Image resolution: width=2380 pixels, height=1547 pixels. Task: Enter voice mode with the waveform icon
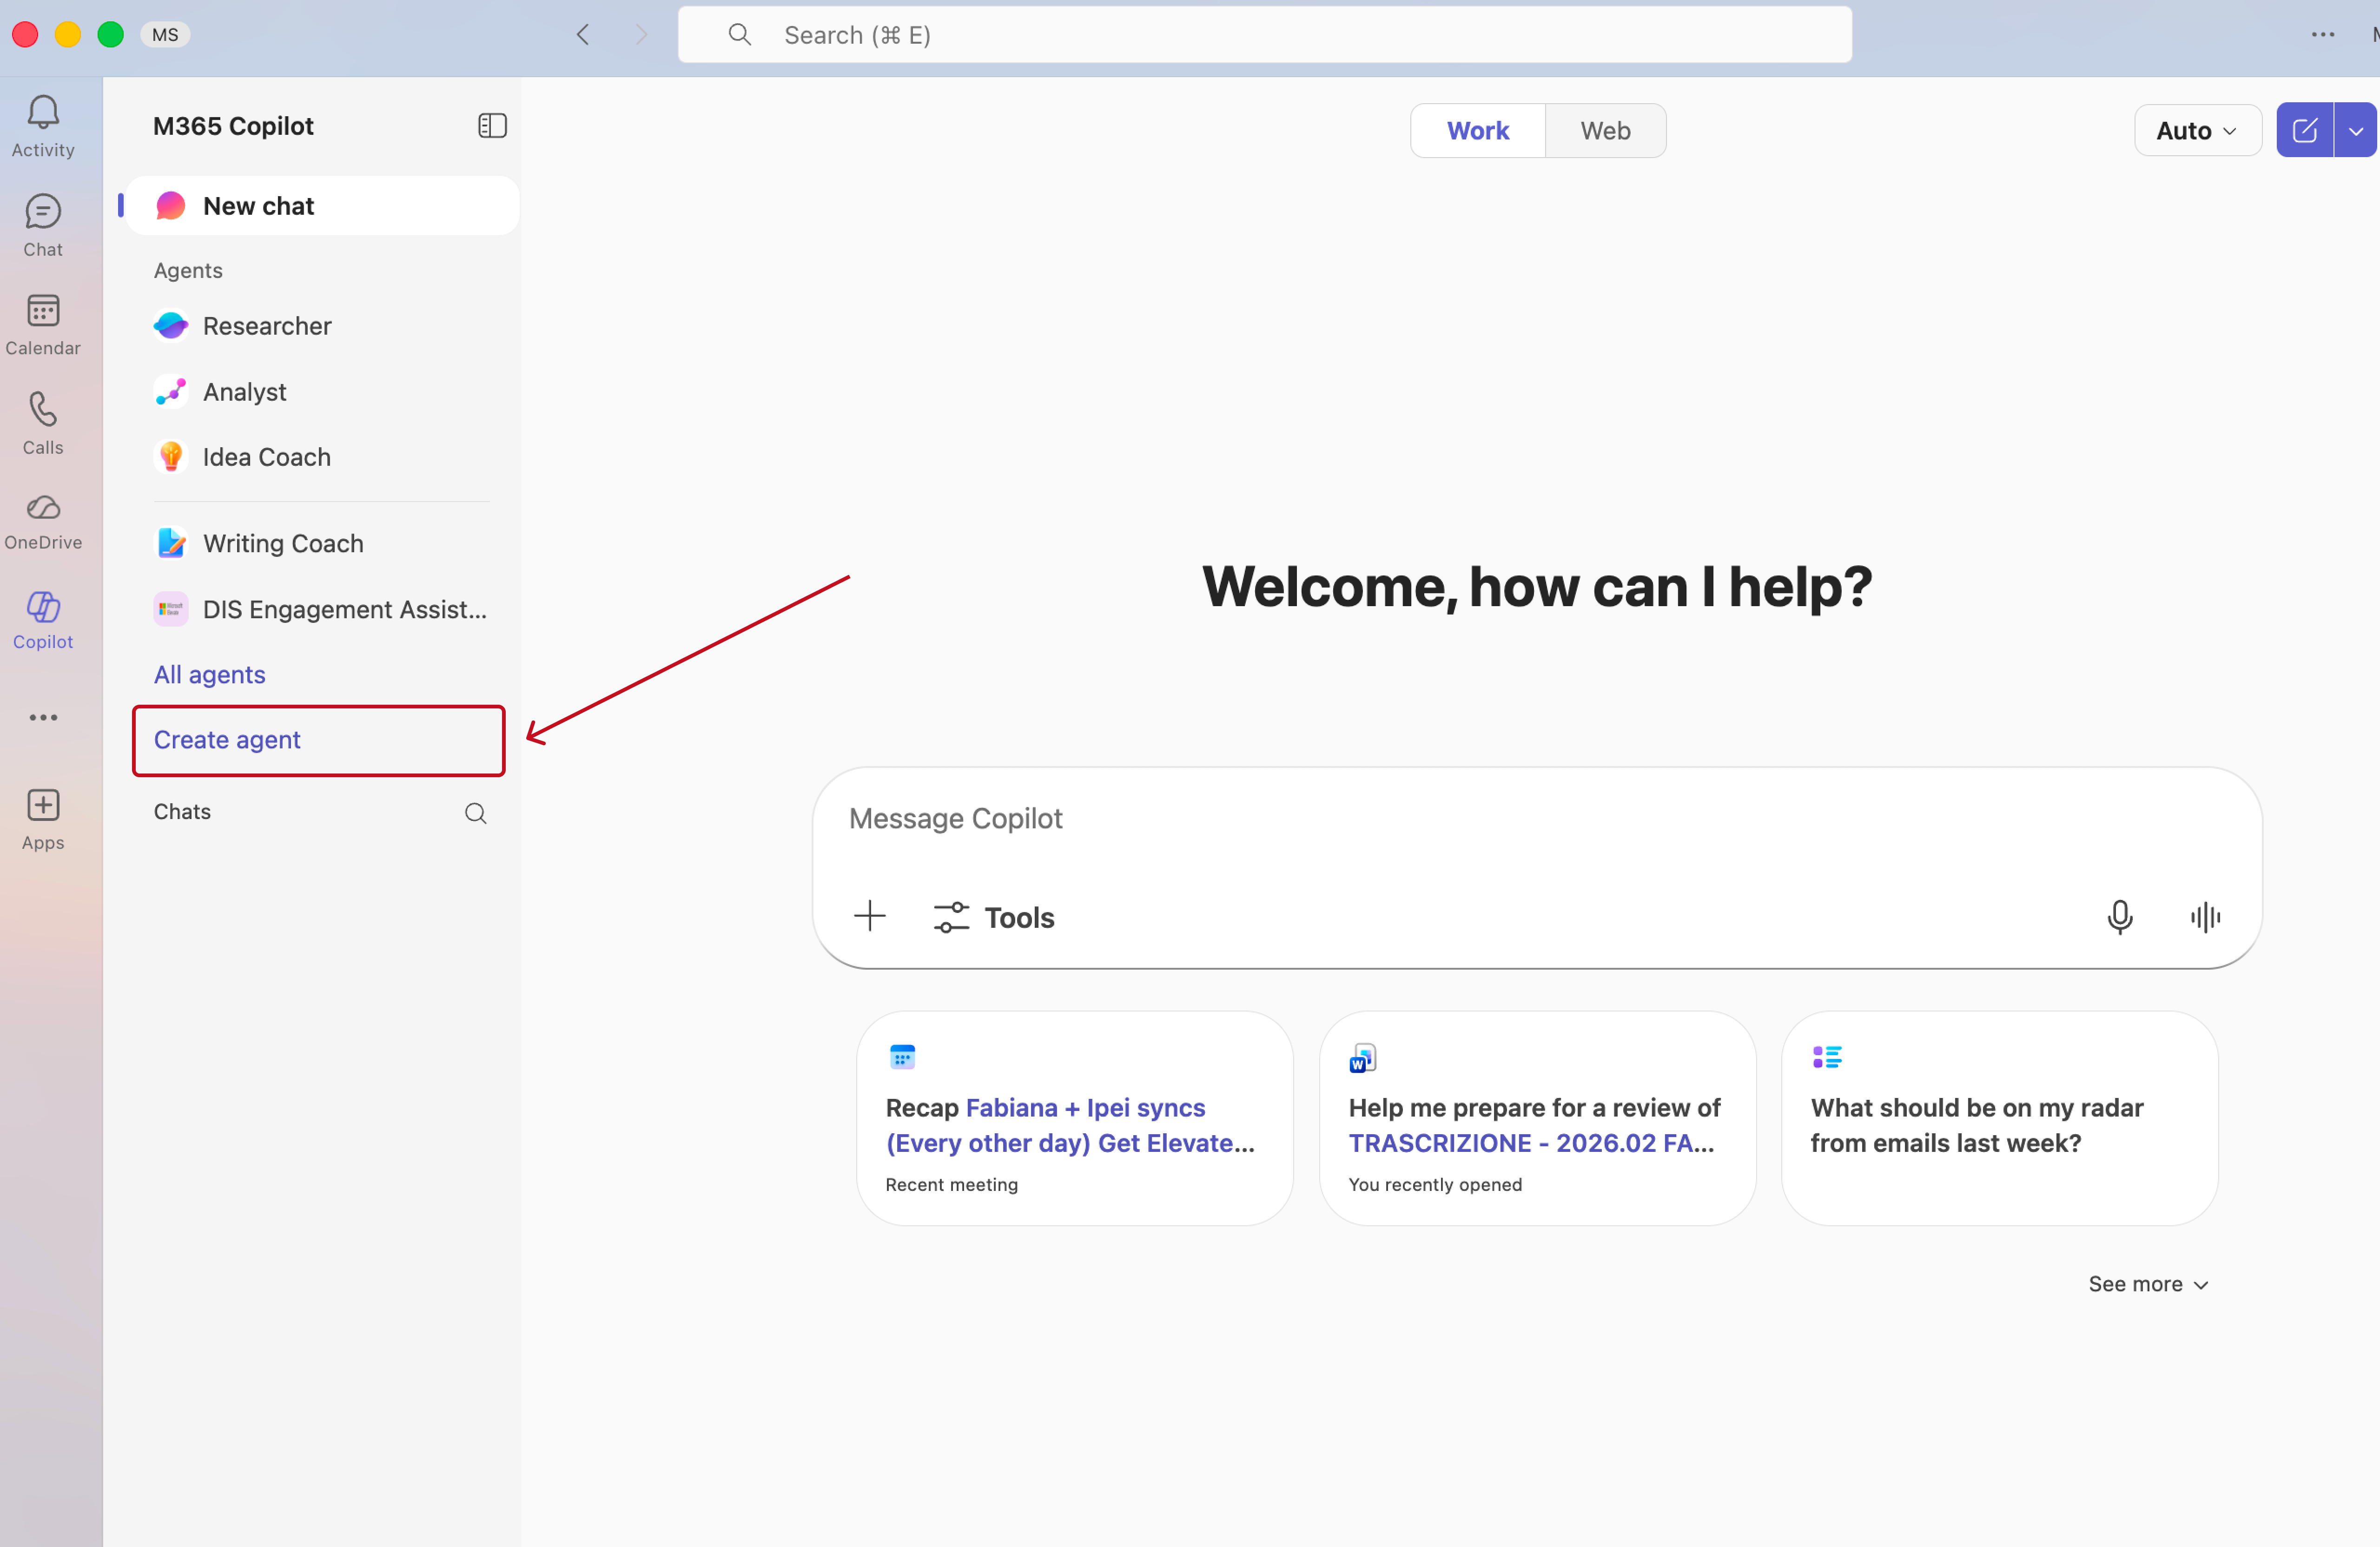[x=2206, y=917]
